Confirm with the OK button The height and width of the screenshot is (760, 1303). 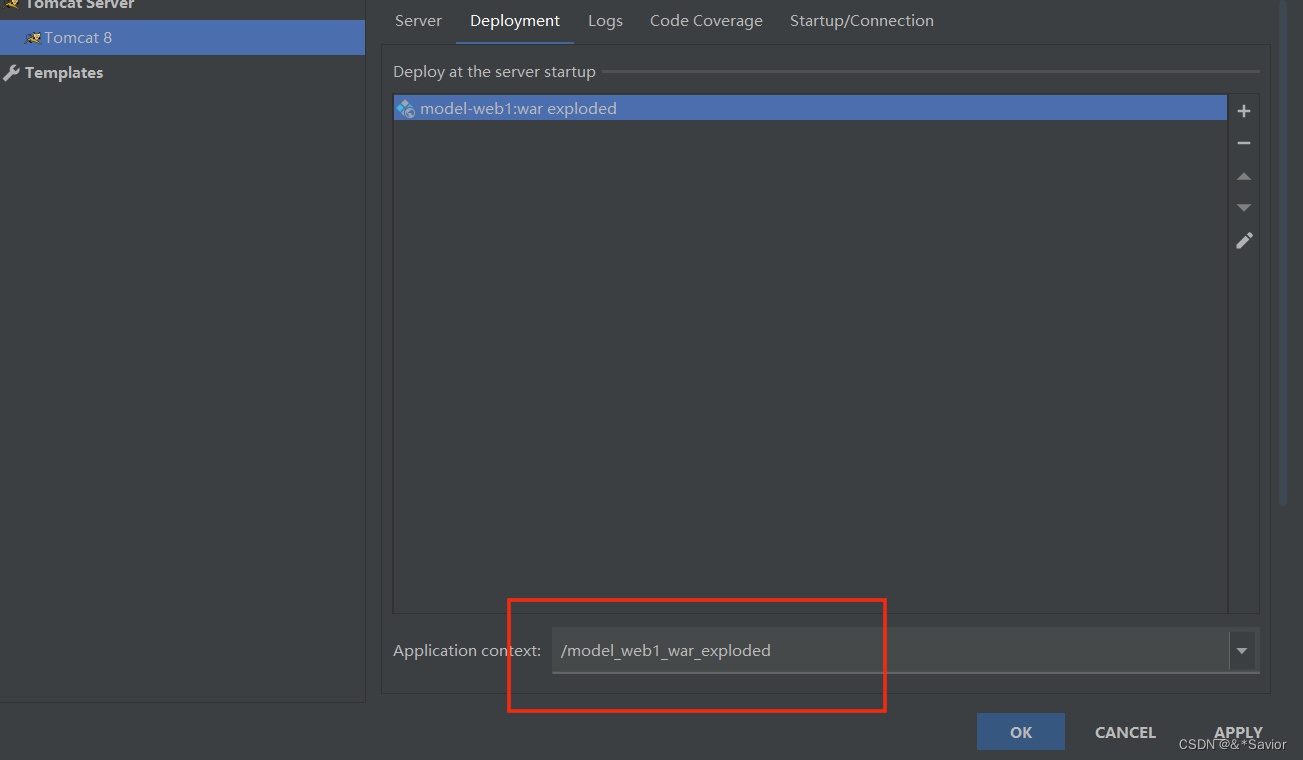click(1021, 732)
